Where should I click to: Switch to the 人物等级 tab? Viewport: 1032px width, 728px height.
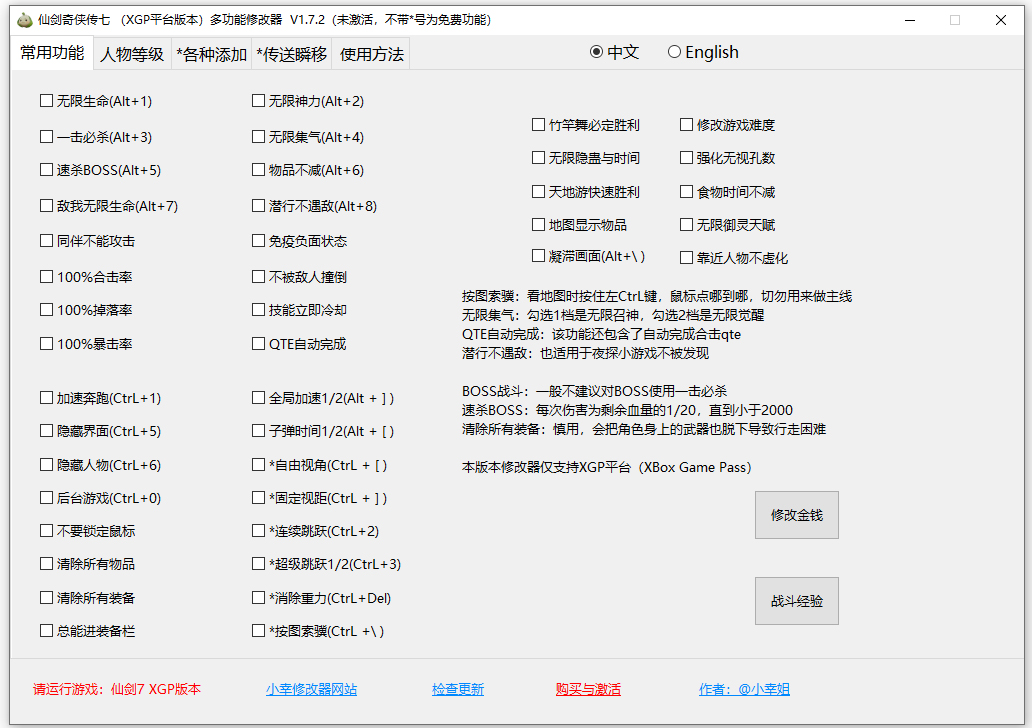(x=131, y=54)
